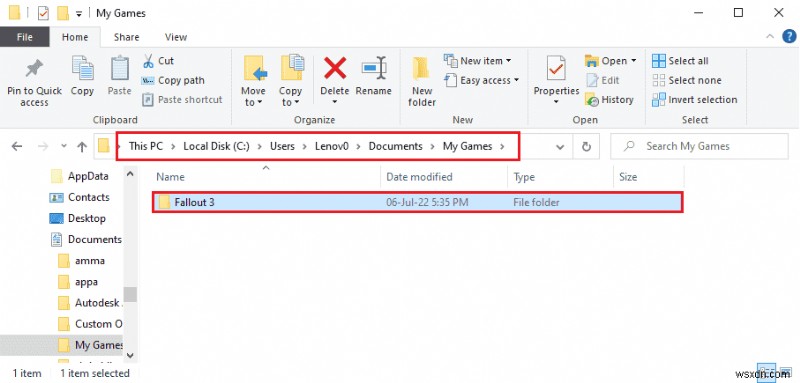
Task: Click the Edit ribbon option
Action: pos(603,80)
